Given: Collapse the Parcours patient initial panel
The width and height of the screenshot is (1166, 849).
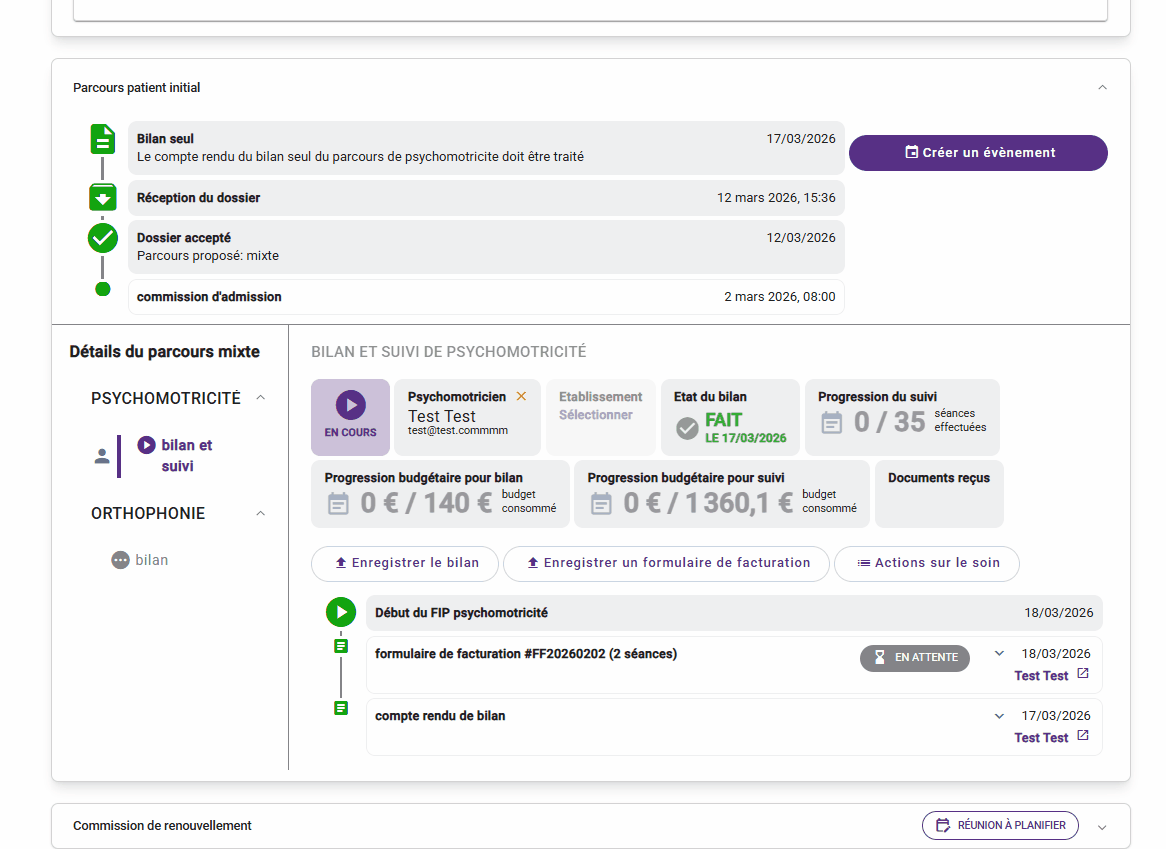Looking at the screenshot, I should [x=1102, y=88].
